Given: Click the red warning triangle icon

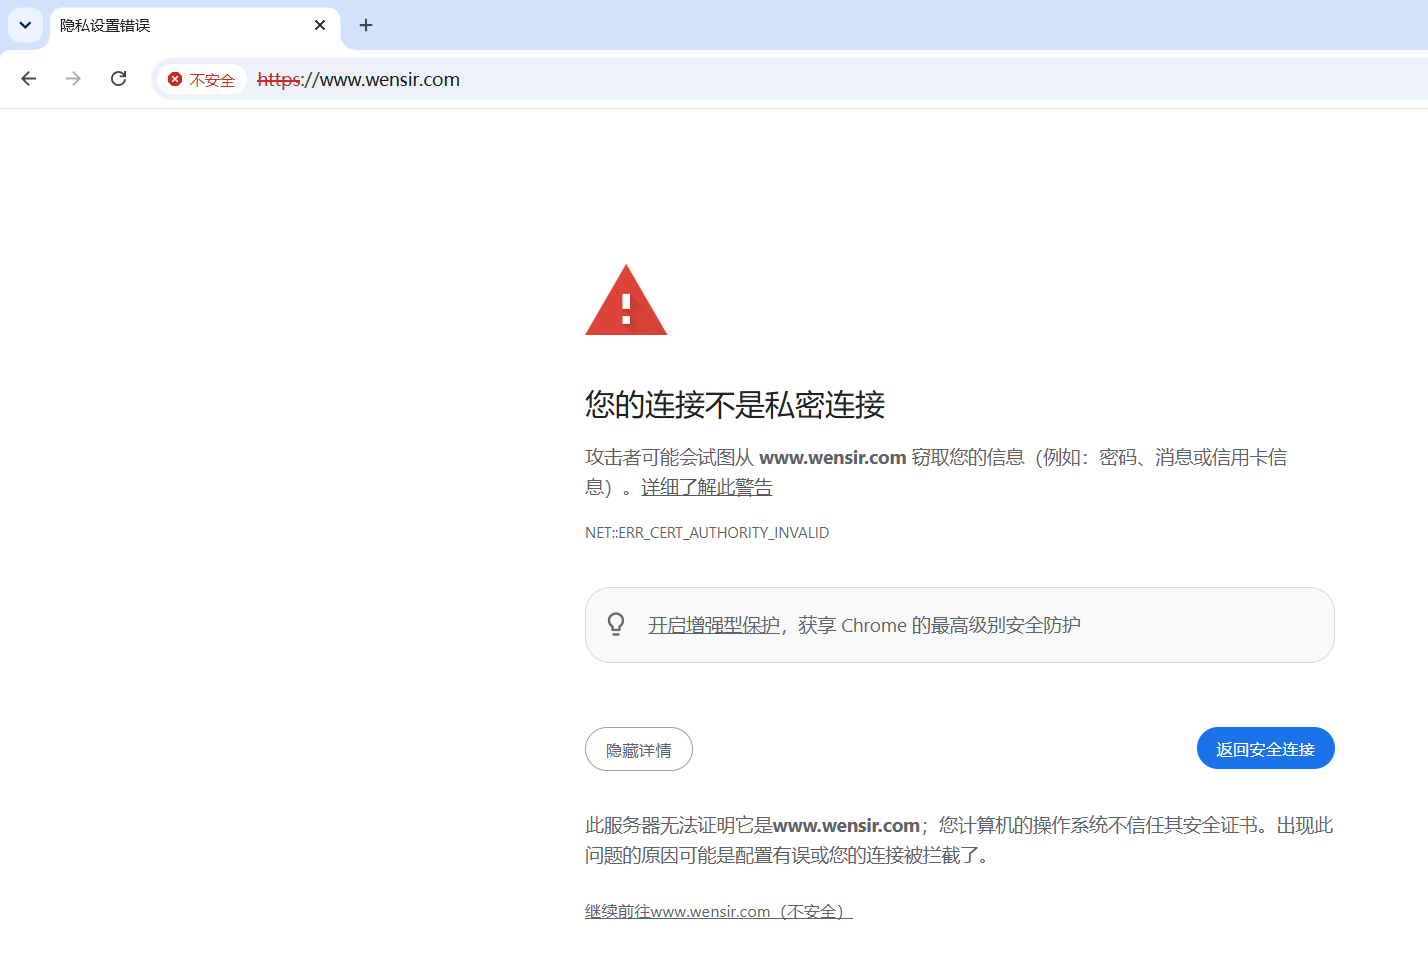Looking at the screenshot, I should tap(626, 301).
